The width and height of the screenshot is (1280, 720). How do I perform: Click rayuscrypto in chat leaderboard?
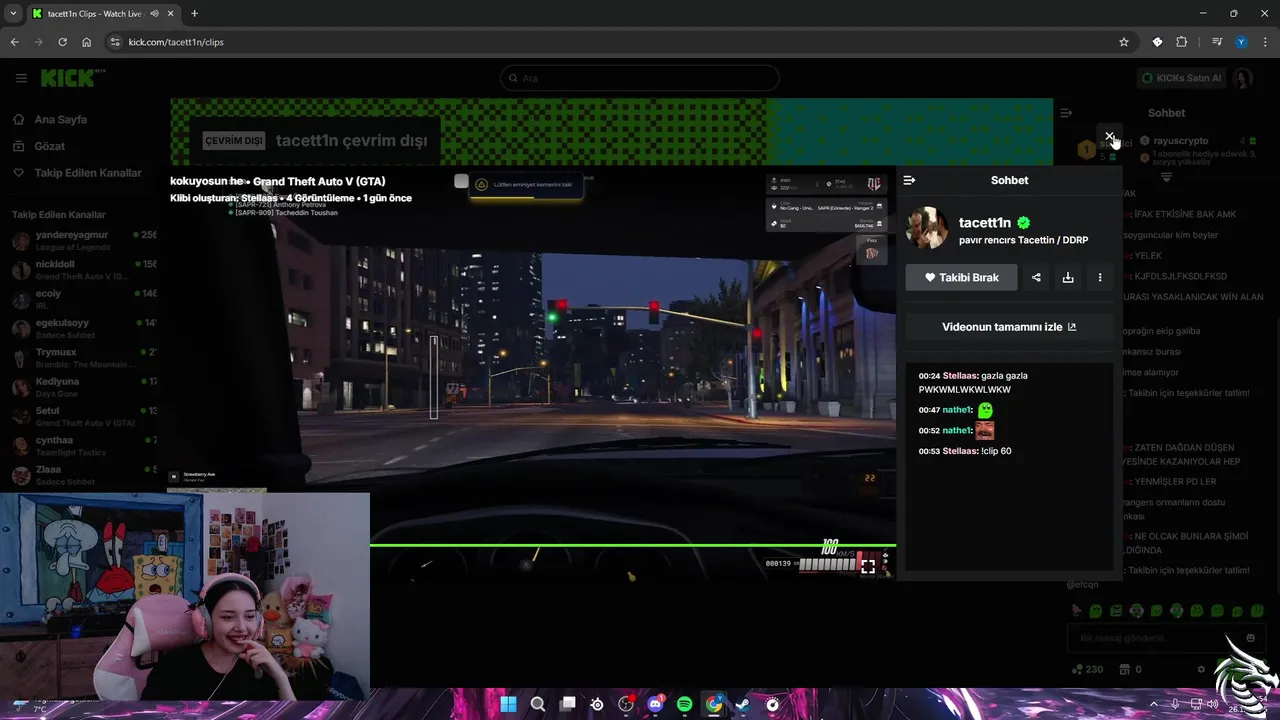[1180, 141]
